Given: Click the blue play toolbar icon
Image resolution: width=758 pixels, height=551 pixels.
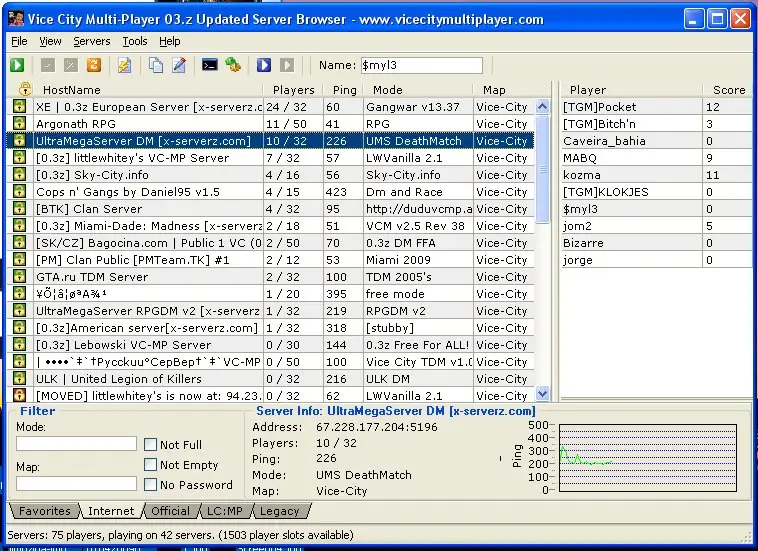Looking at the screenshot, I should (x=264, y=65).
